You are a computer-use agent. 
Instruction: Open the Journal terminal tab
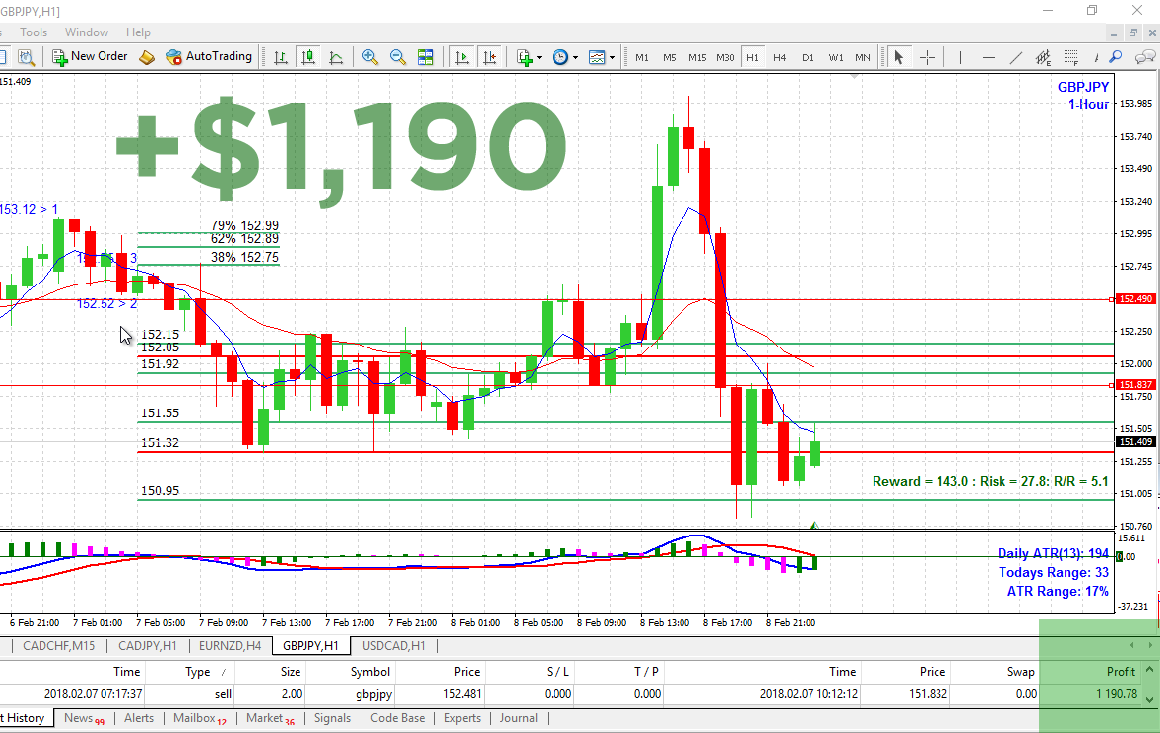tap(519, 717)
